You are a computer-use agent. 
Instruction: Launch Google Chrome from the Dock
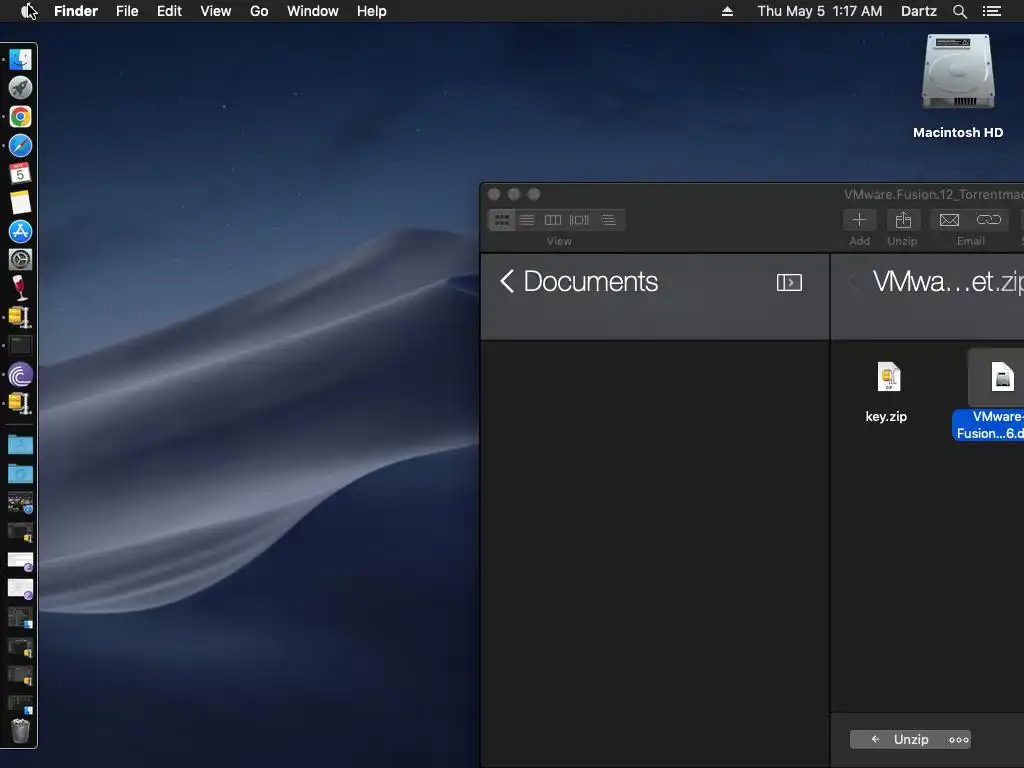pyautogui.click(x=20, y=117)
